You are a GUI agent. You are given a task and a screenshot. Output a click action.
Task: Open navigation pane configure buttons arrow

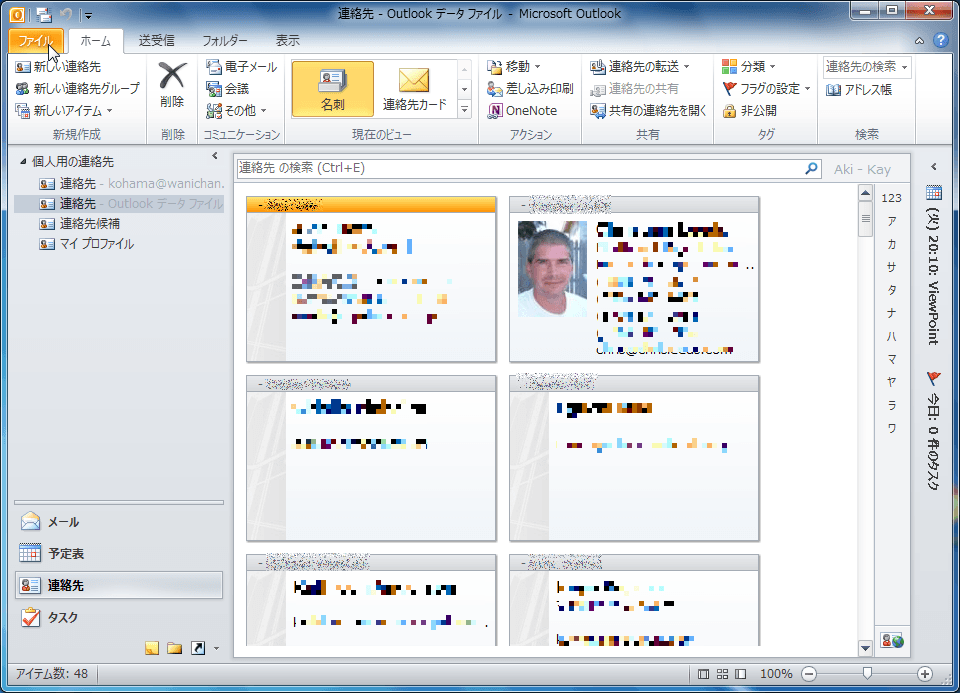point(216,648)
